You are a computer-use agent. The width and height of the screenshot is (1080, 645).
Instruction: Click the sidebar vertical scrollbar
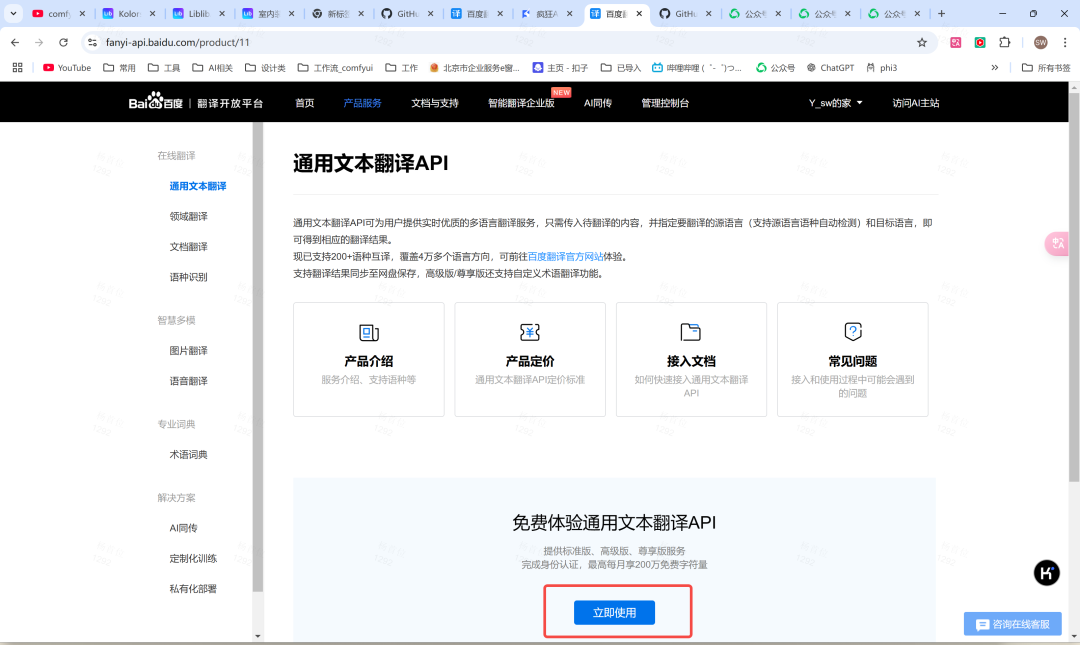pyautogui.click(x=258, y=357)
